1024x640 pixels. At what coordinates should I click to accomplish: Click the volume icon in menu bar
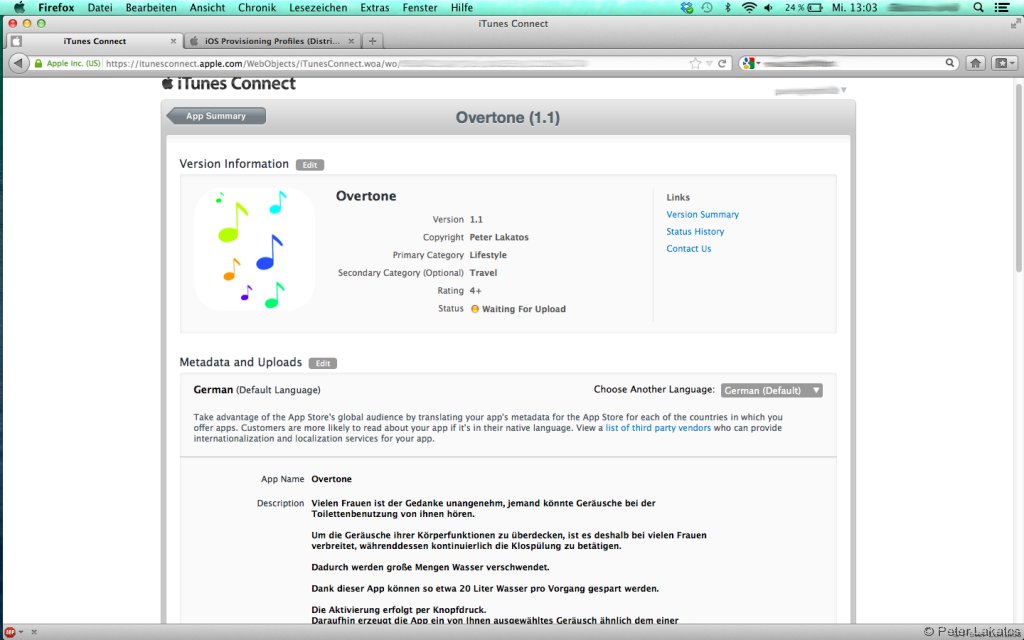click(769, 8)
